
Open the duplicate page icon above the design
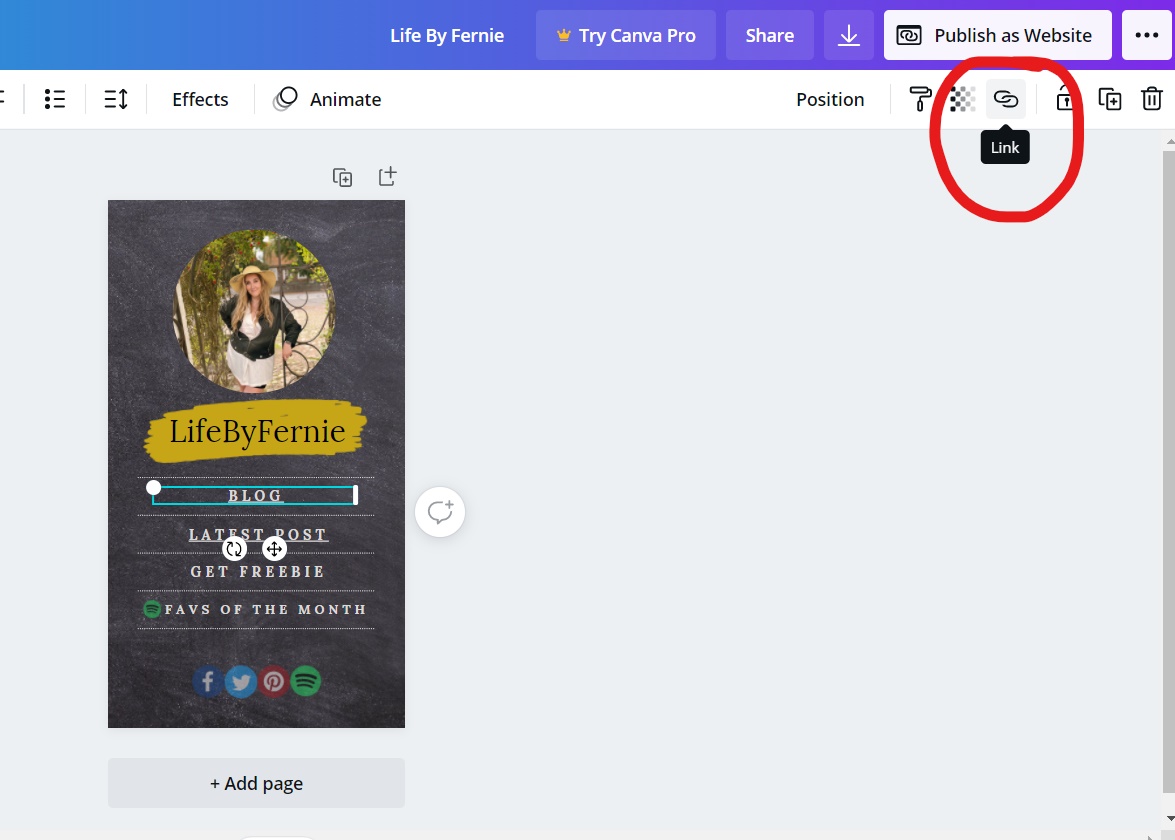pyautogui.click(x=342, y=176)
